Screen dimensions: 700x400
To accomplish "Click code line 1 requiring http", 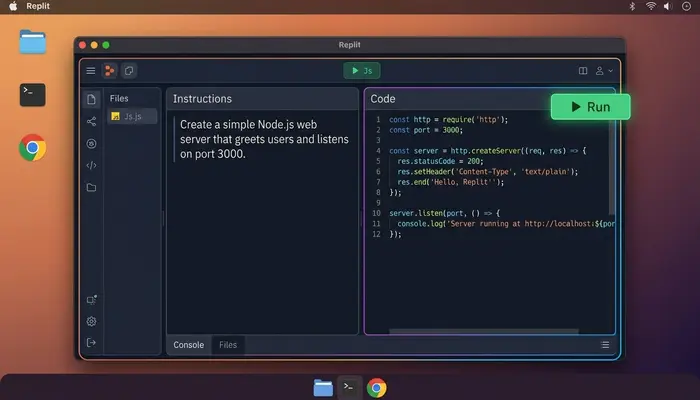I will (448, 120).
